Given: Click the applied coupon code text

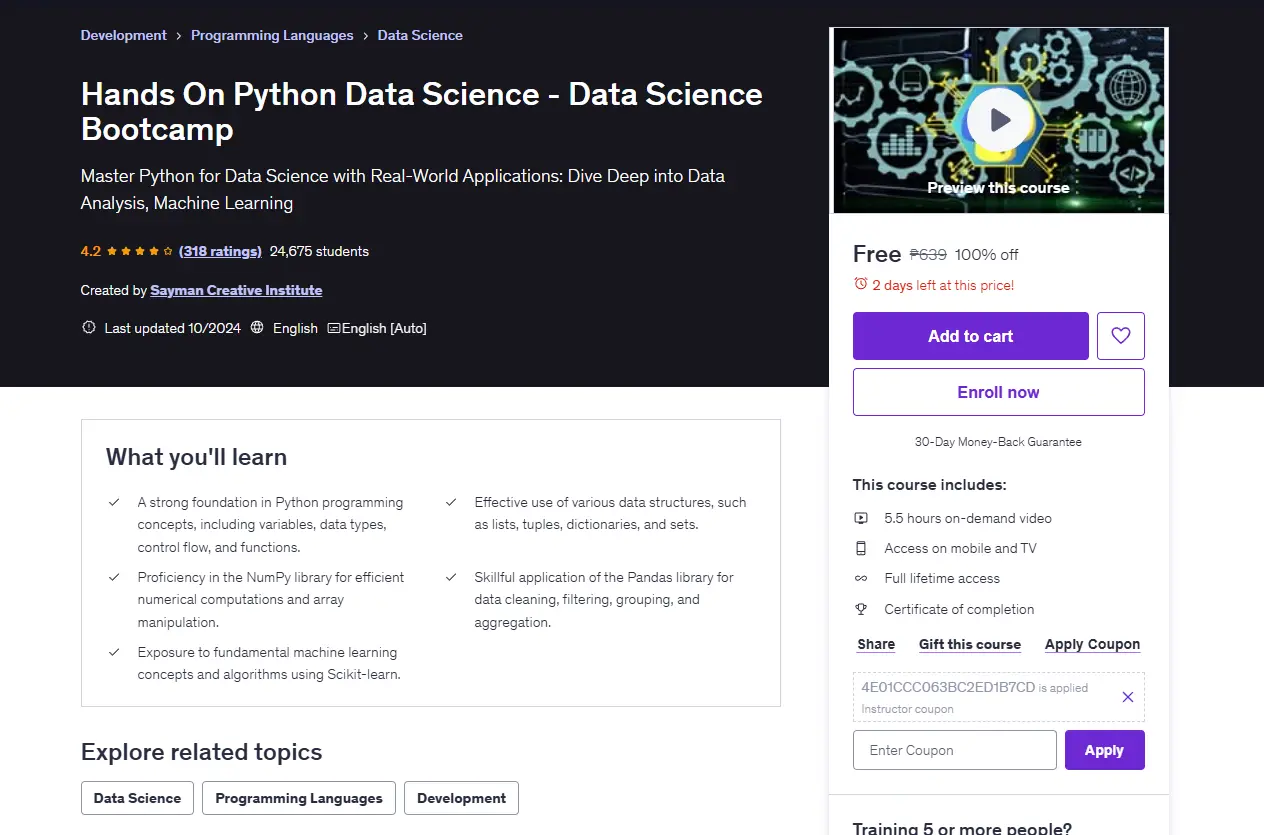Looking at the screenshot, I should click(x=948, y=687).
